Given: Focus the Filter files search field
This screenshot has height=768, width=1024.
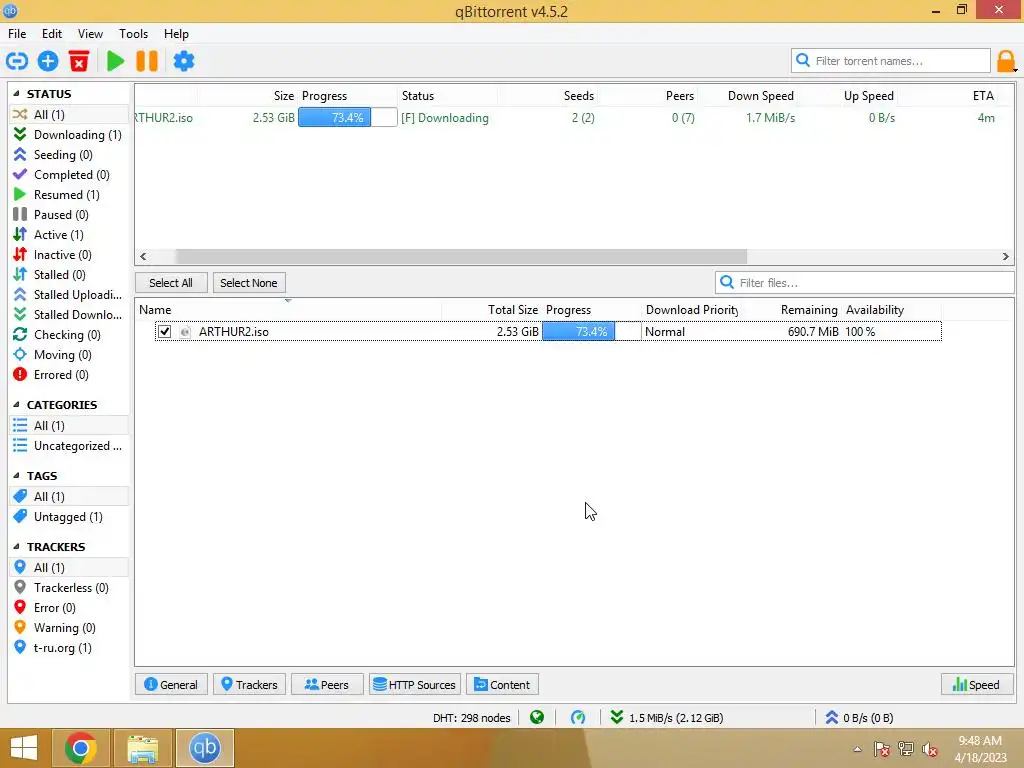Looking at the screenshot, I should 865,283.
